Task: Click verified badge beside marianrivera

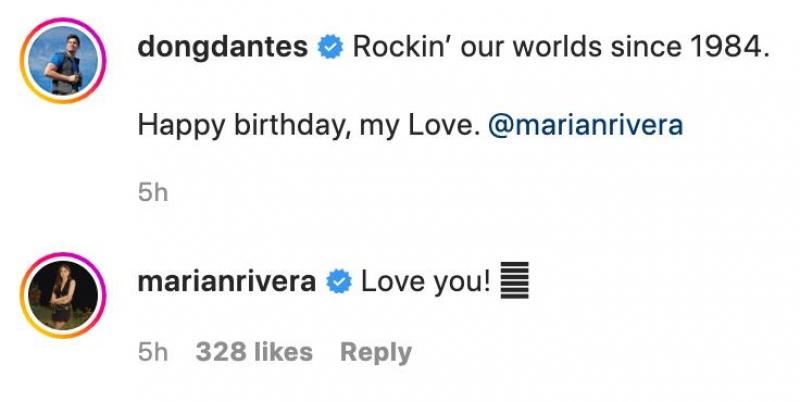Action: [339, 283]
